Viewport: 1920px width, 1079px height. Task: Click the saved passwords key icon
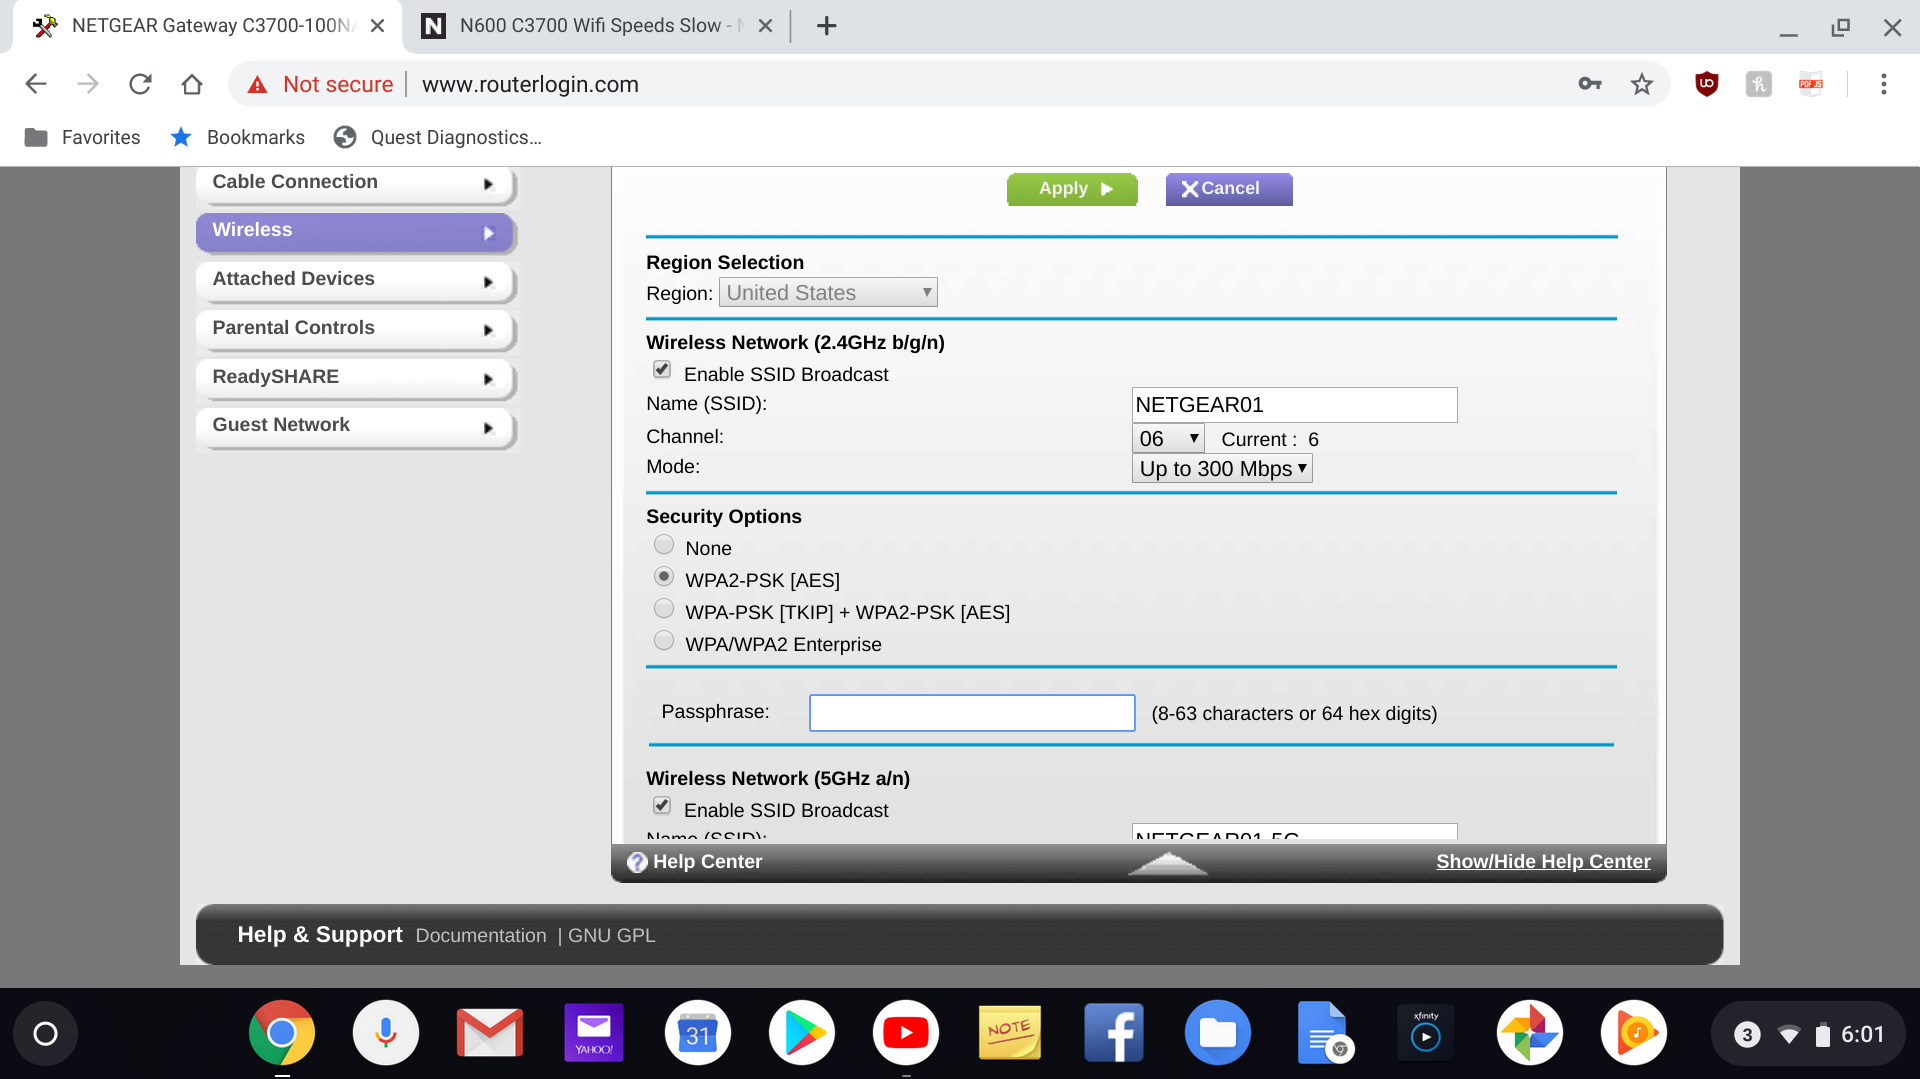pos(1589,84)
